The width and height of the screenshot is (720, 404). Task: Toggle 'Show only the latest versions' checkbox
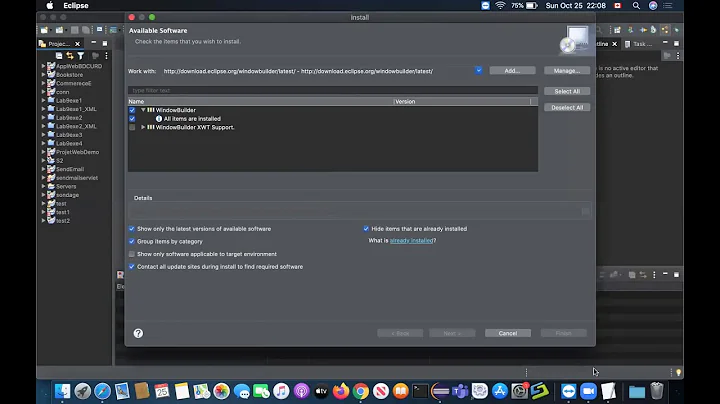[132, 229]
